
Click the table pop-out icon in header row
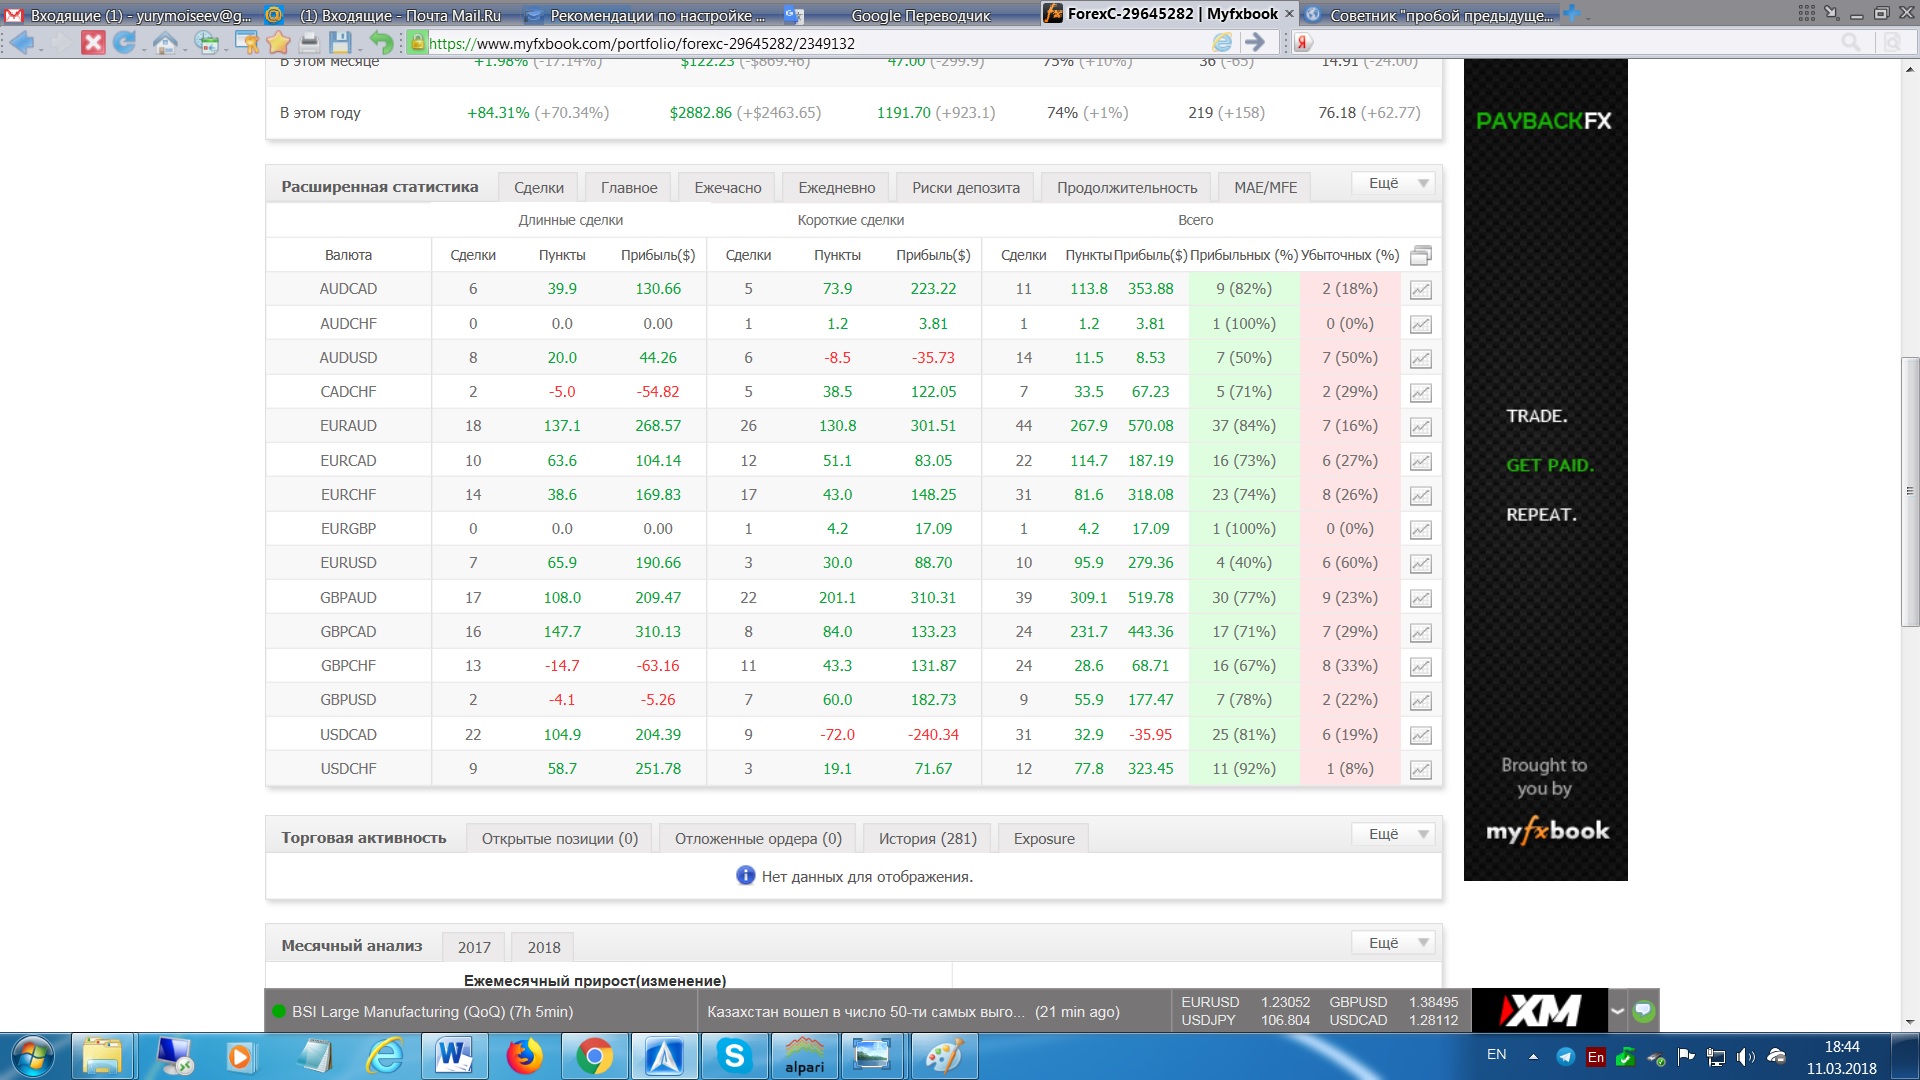pos(1420,256)
